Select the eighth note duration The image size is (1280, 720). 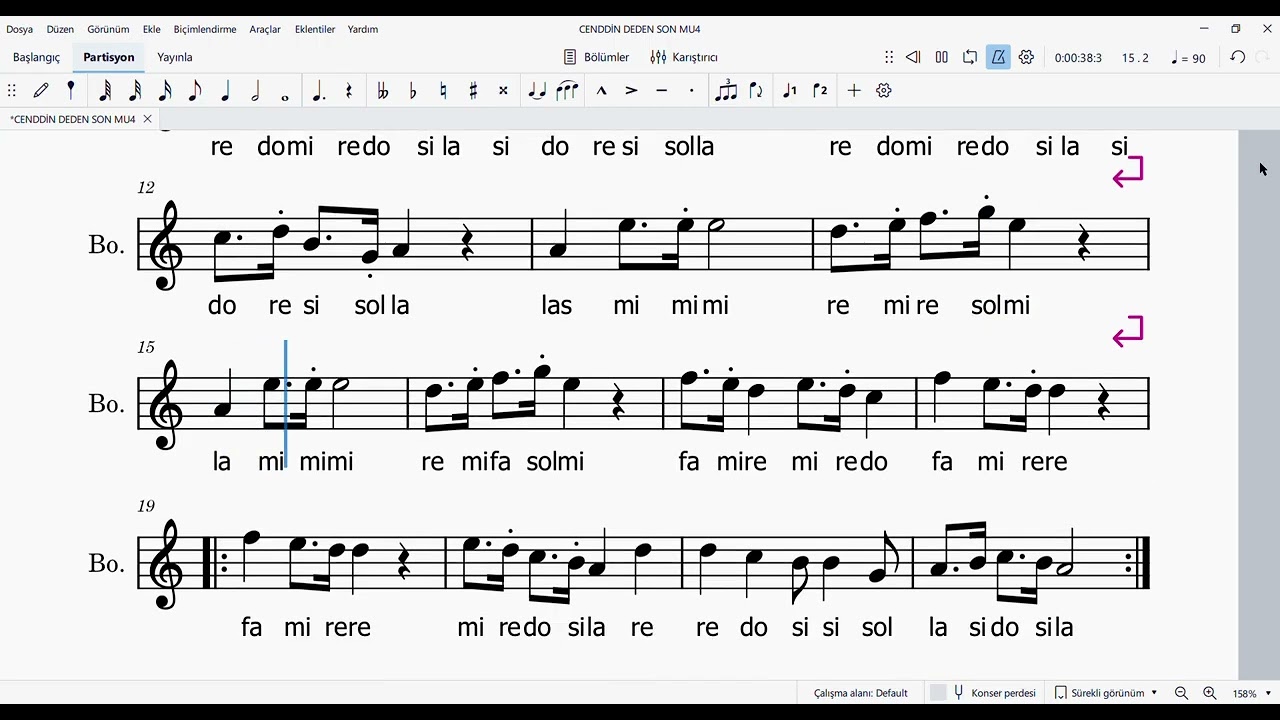195,90
